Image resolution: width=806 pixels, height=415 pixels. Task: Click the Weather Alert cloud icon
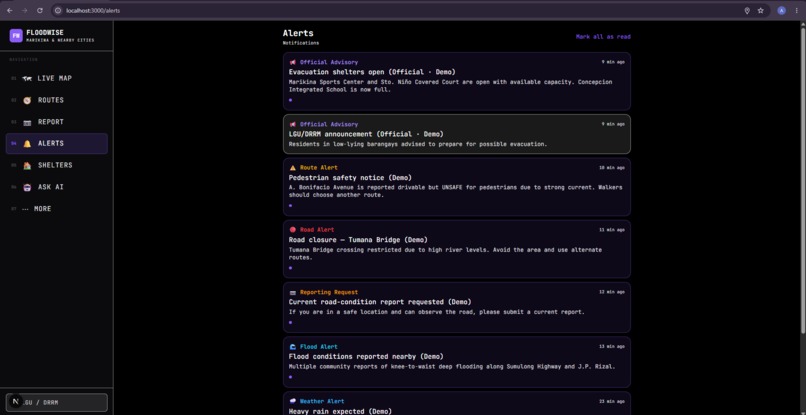coord(292,401)
